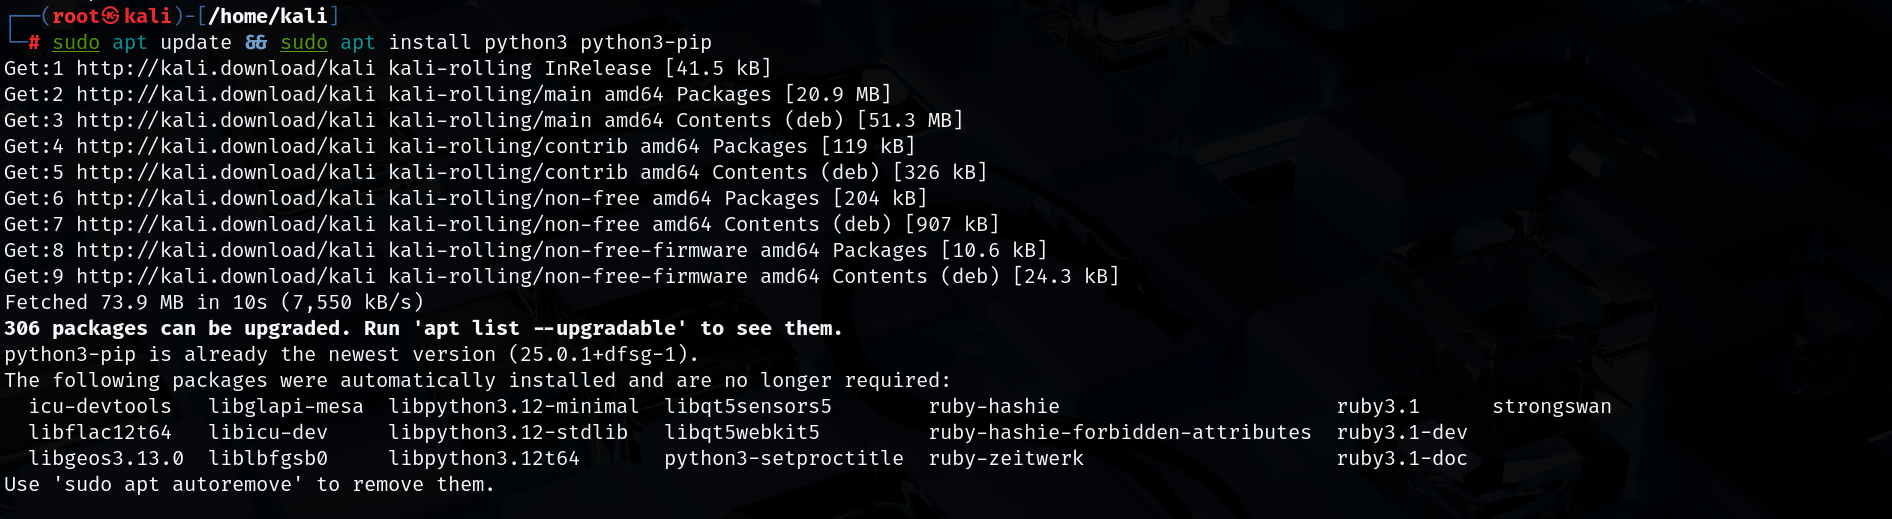Click python3-pip at the end of the command

[x=646, y=42]
